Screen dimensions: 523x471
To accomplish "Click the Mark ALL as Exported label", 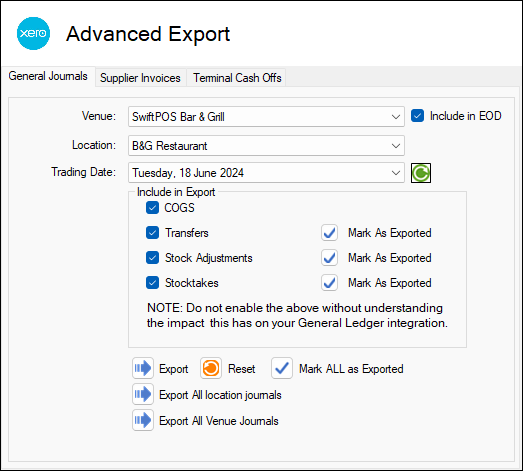I will click(351, 369).
